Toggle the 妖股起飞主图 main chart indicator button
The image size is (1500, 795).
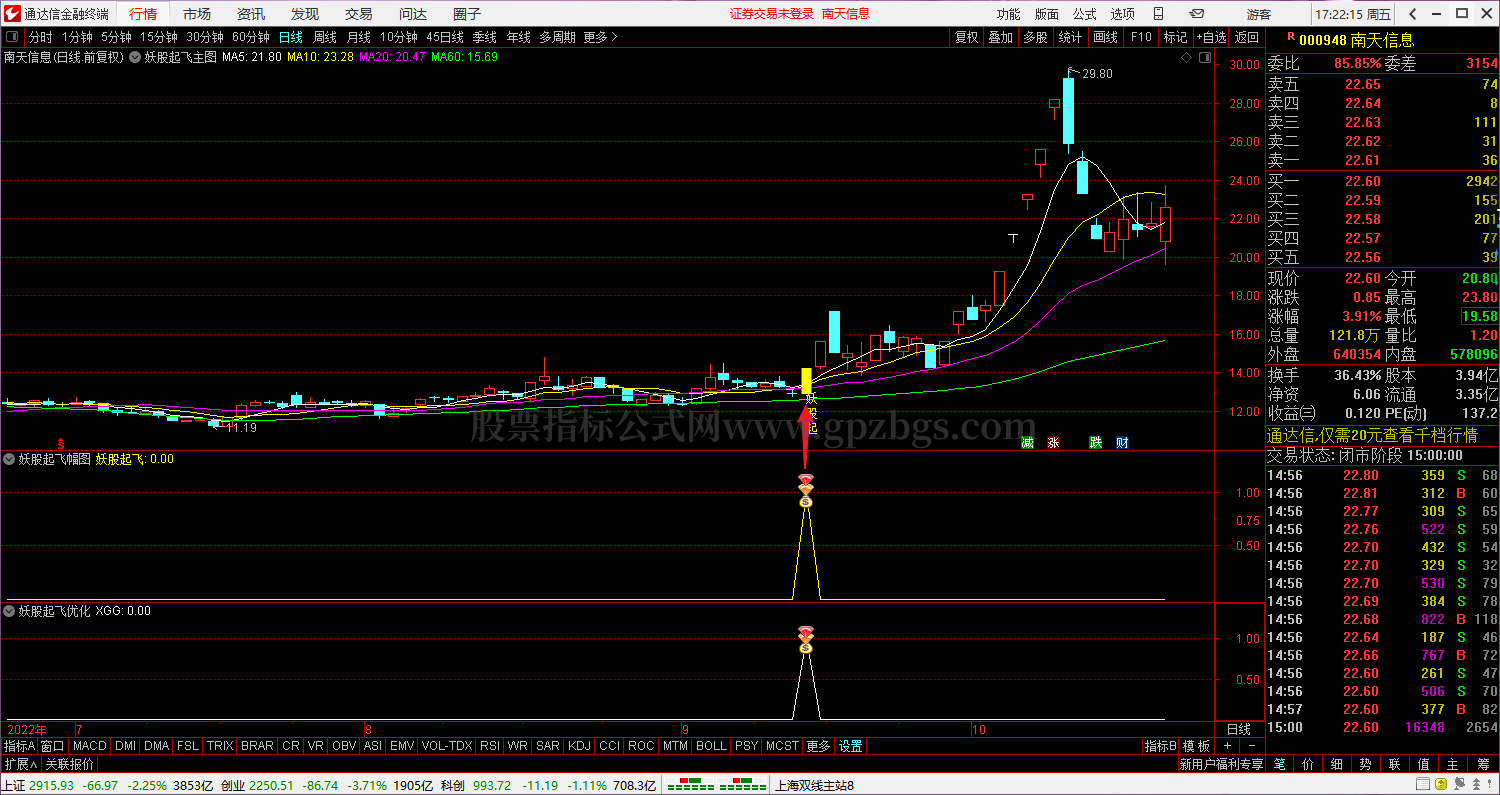click(135, 57)
